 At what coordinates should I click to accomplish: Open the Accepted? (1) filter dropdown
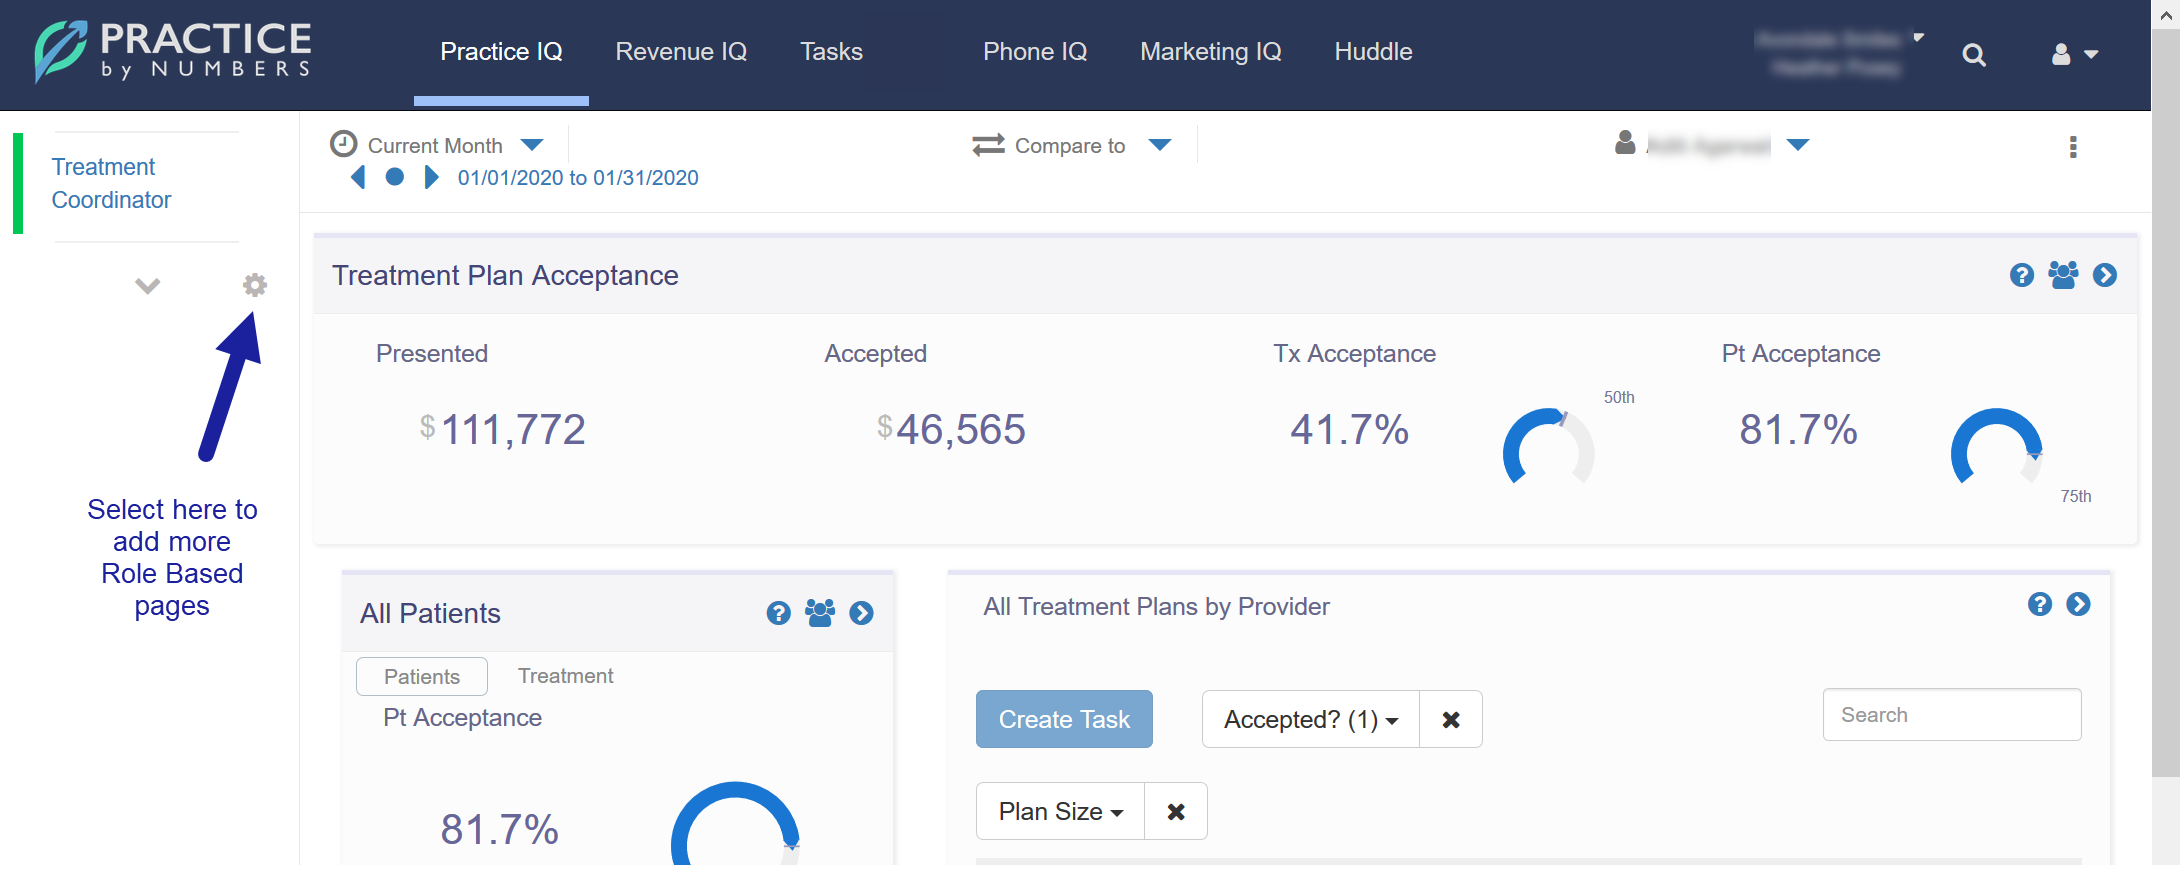click(x=1310, y=719)
